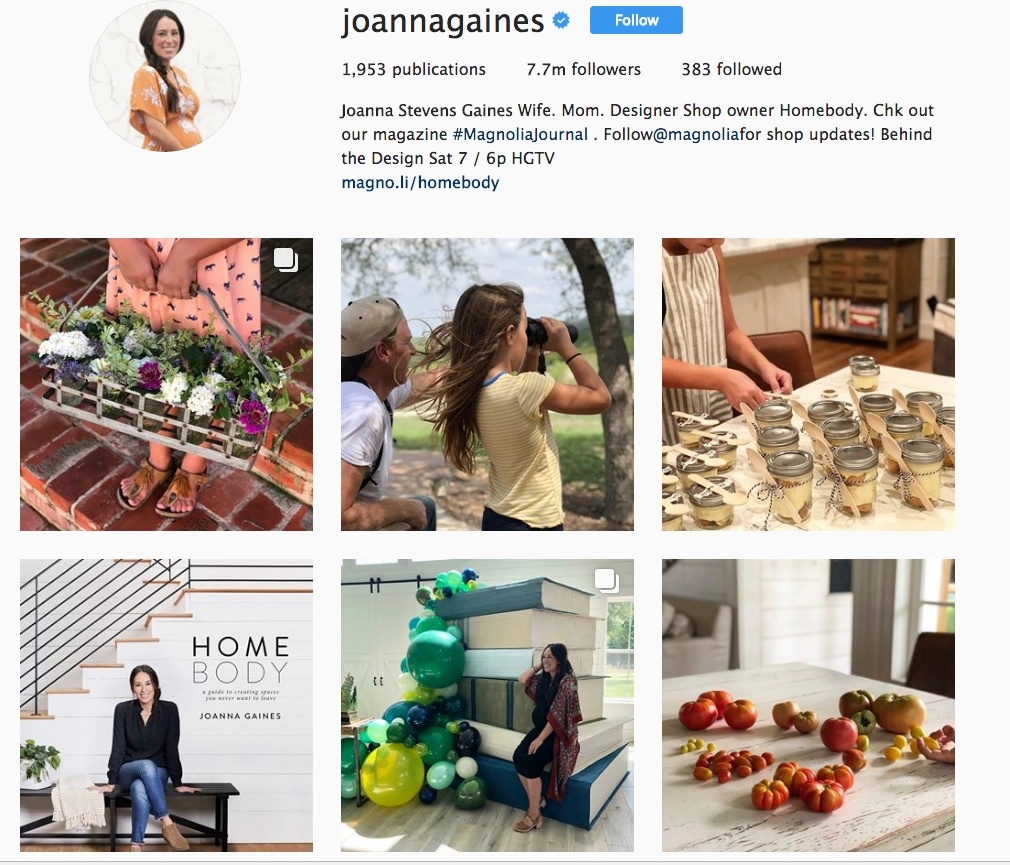Open the heirloom tomatoes photo
The width and height of the screenshot is (1010, 865).
click(x=808, y=705)
